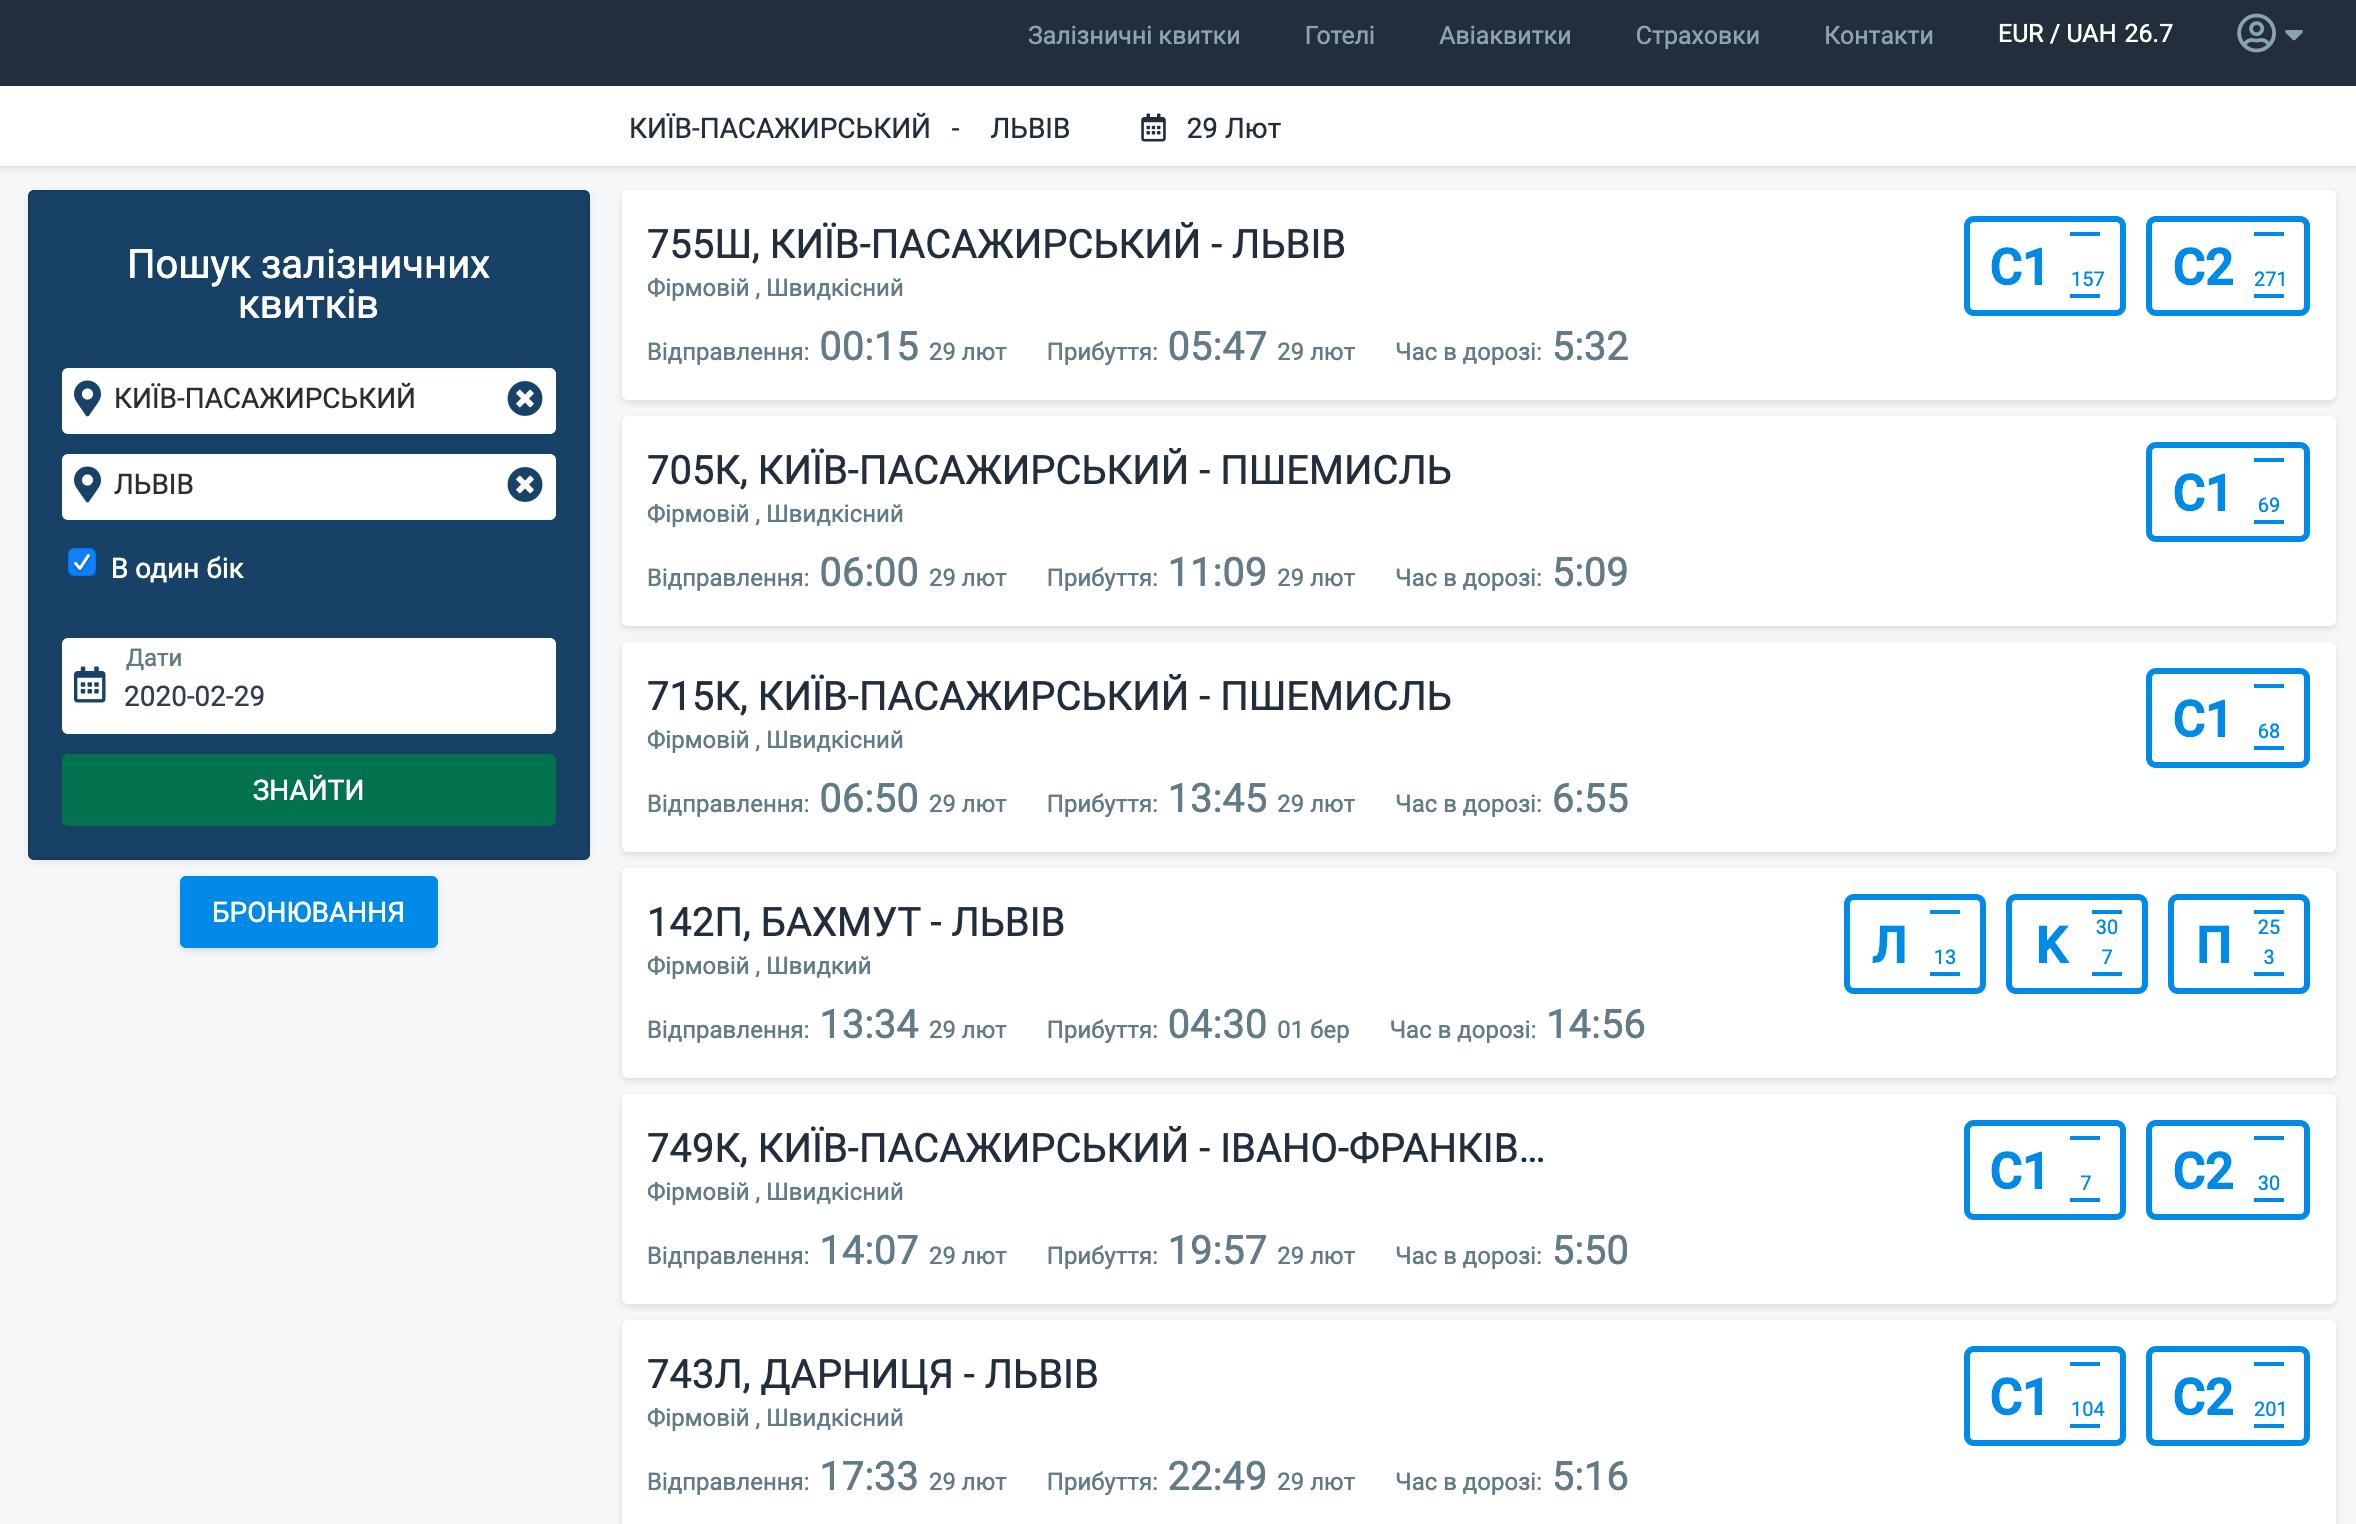Open train title 142П, БАХМУТ - ЛЬВІВ

[856, 922]
